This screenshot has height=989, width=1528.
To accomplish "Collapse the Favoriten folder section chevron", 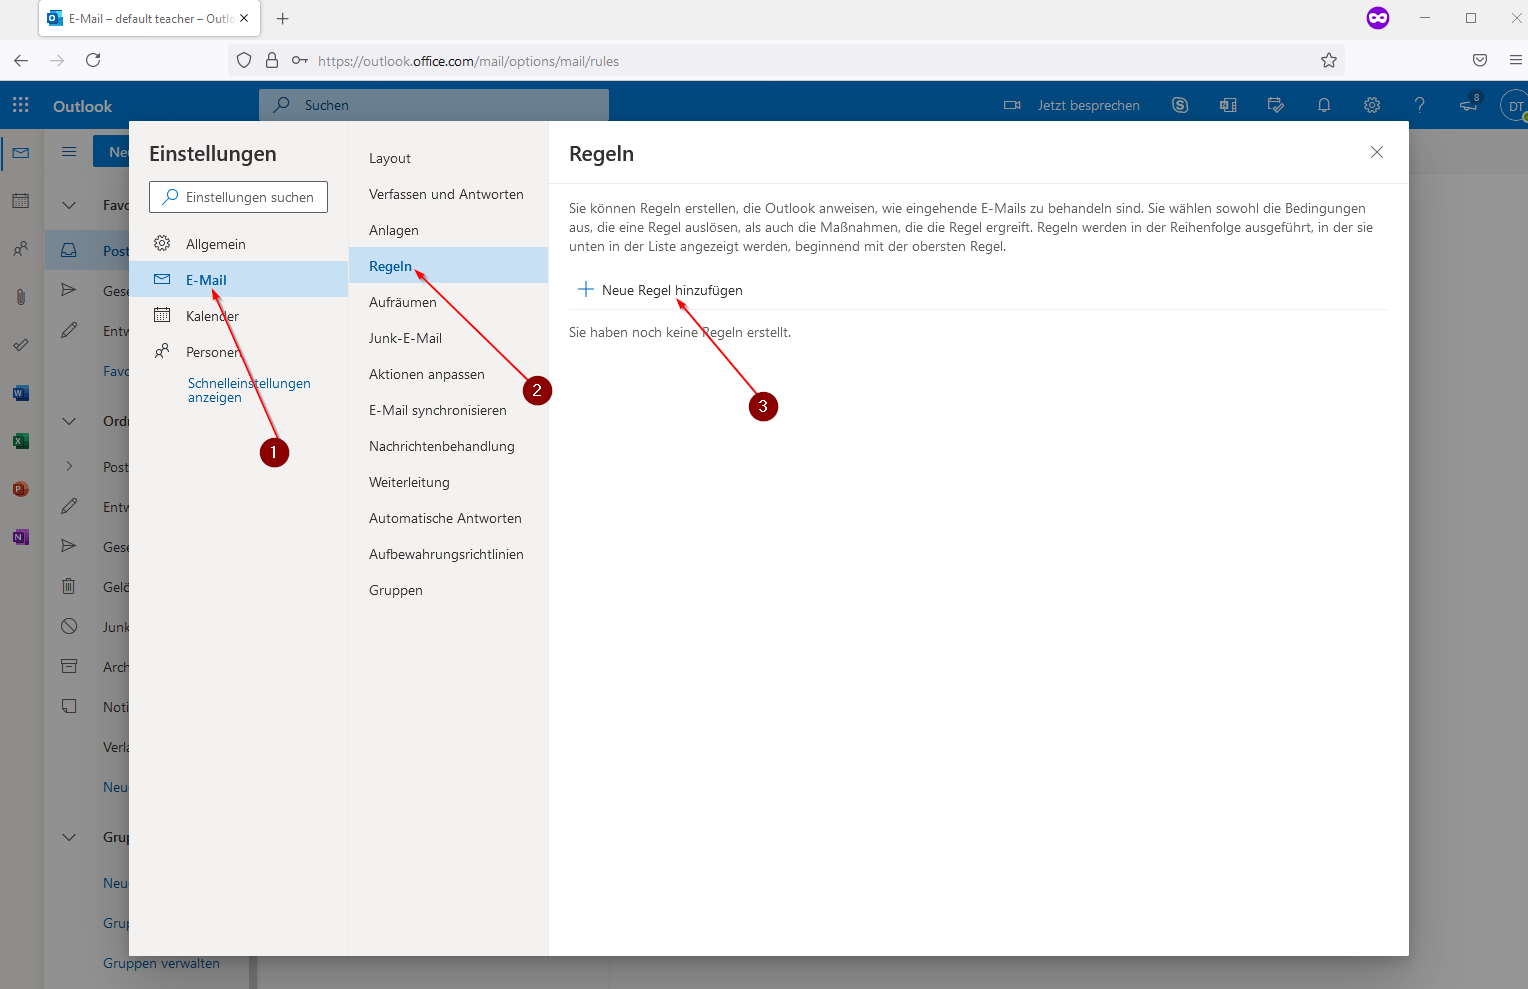I will [69, 205].
